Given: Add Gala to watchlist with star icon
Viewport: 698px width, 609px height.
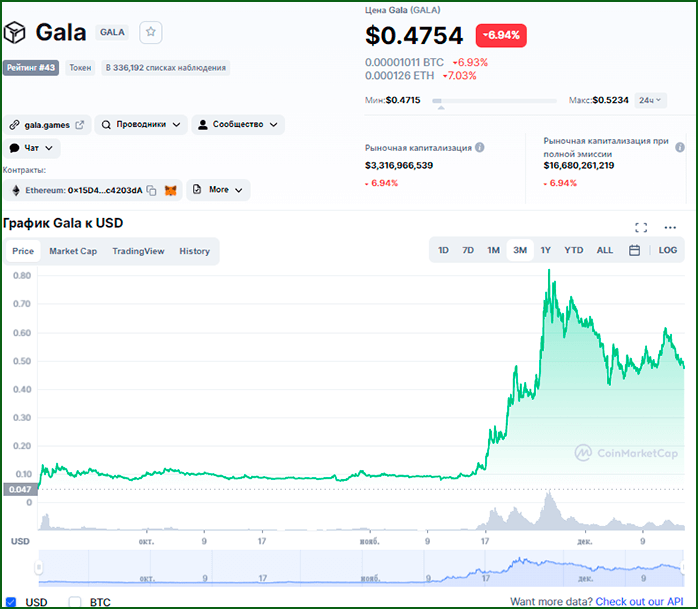Looking at the screenshot, I should [x=150, y=32].
